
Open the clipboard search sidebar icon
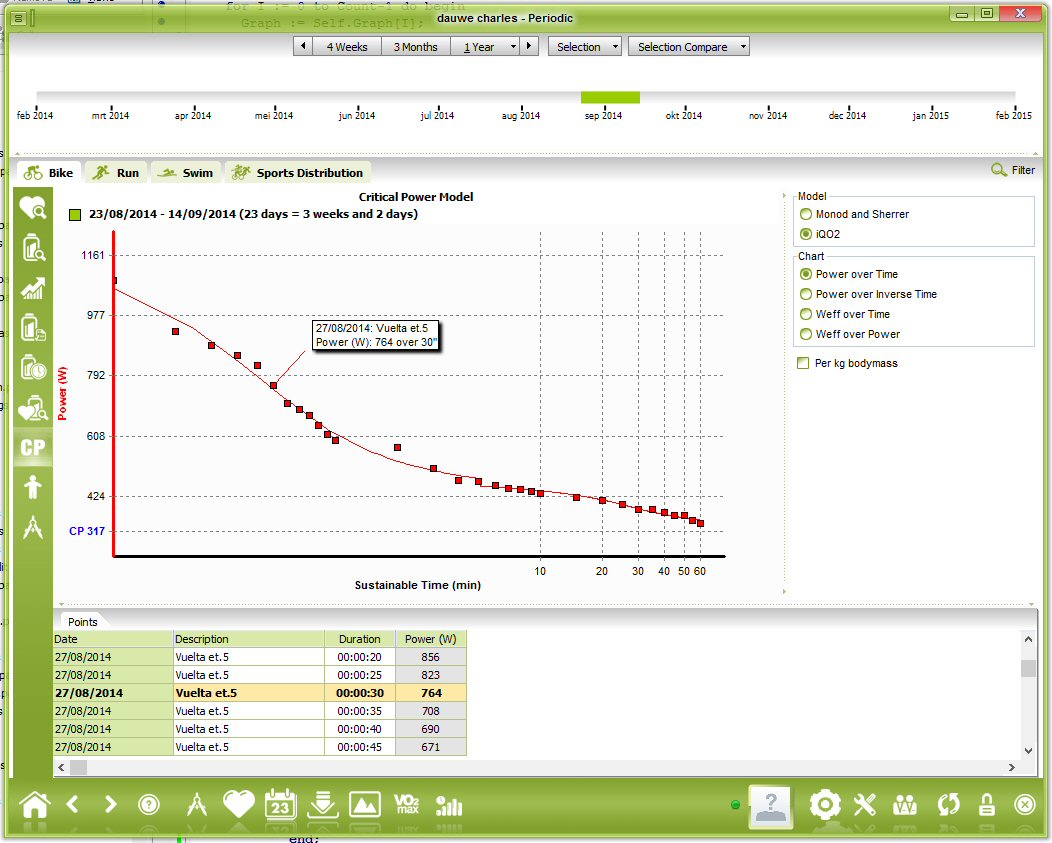(x=32, y=248)
